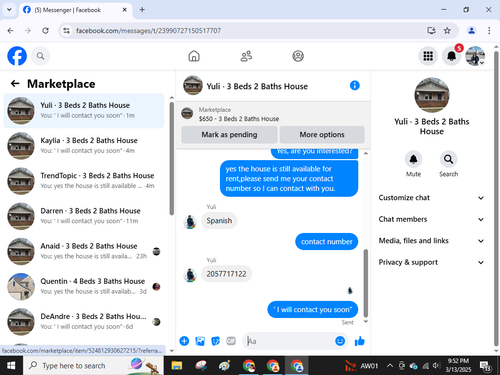The width and height of the screenshot is (500, 375).
Task: Open Kaylia - 3 Beds 2 Baths House chat
Action: point(84,146)
